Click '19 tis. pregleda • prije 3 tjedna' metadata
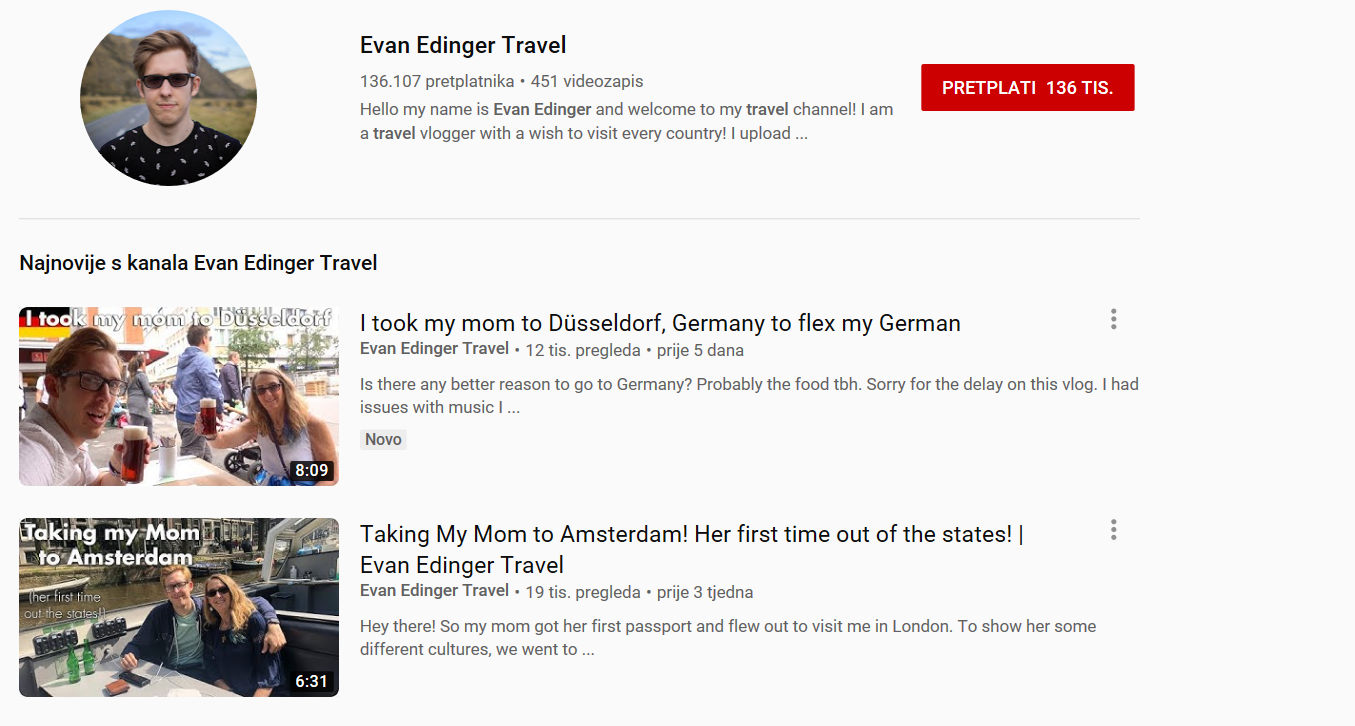Screen dimensions: 1355x726 click(x=639, y=592)
